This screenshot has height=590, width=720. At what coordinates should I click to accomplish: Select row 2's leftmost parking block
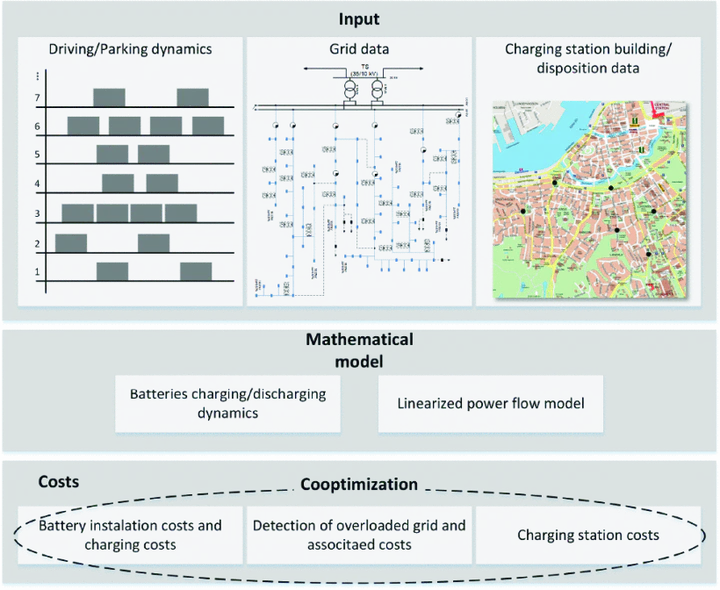pos(71,242)
